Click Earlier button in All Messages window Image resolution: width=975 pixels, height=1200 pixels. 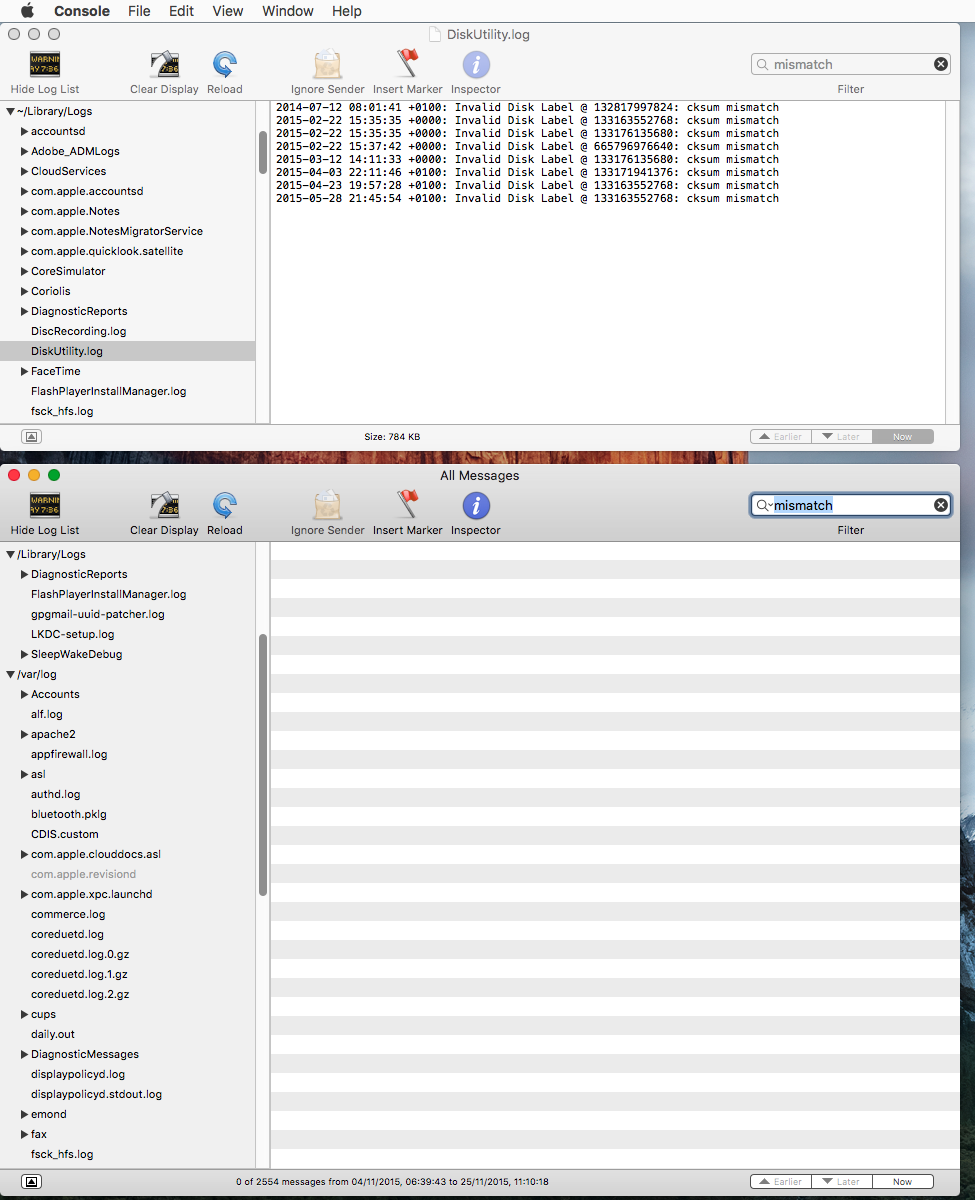pos(781,1182)
